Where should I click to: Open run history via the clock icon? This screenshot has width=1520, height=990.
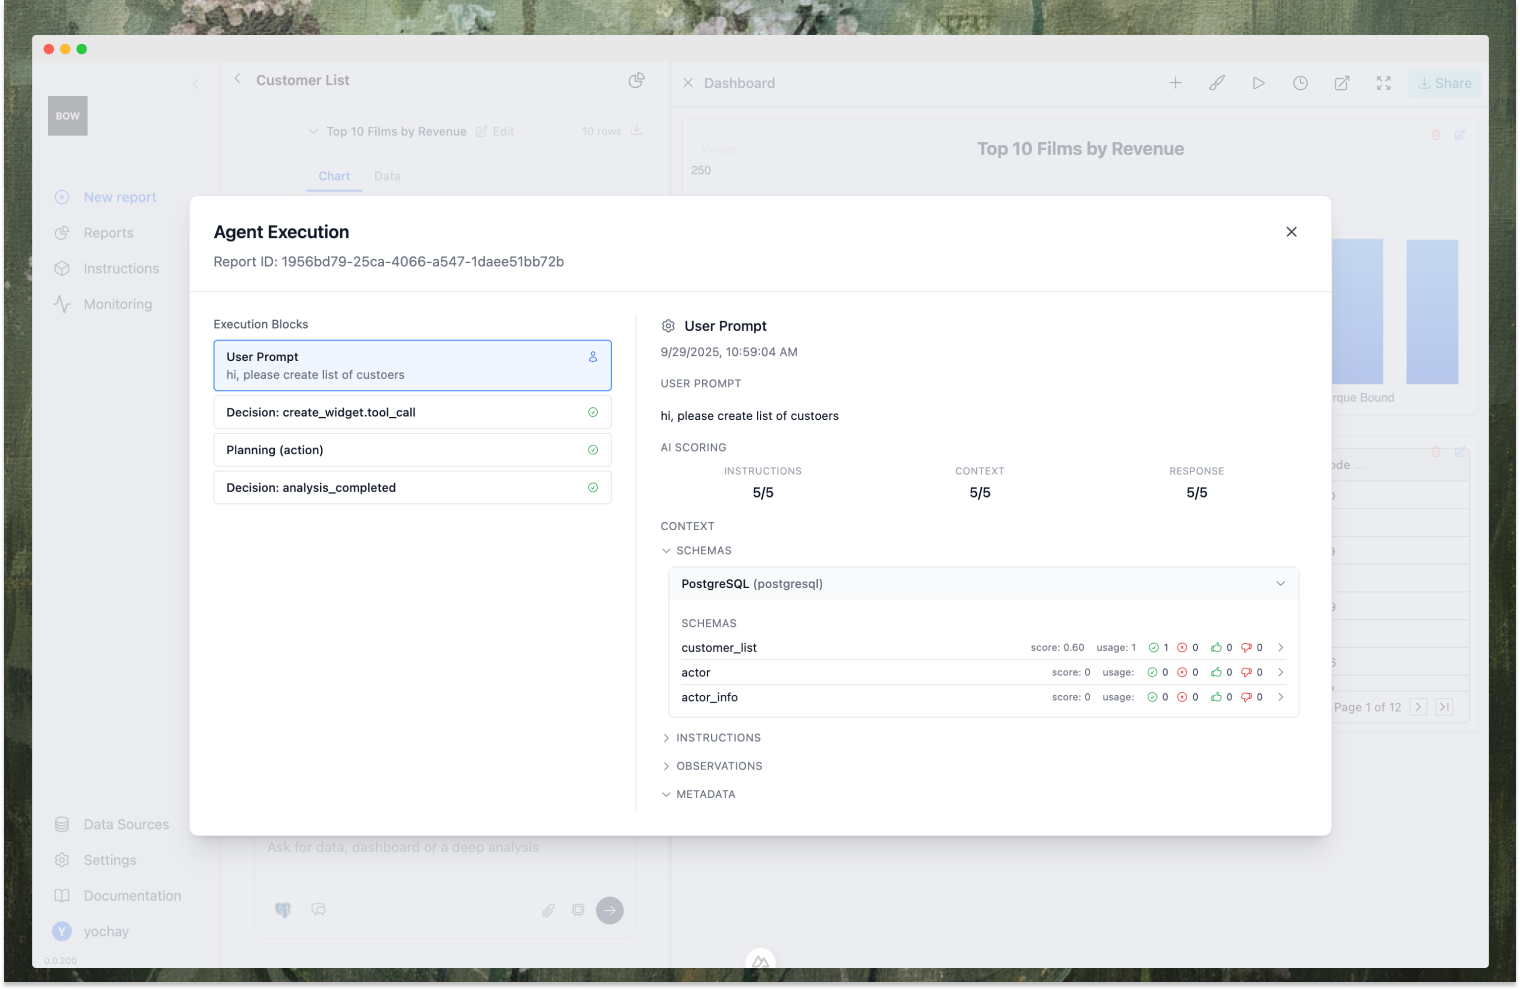coord(1300,83)
